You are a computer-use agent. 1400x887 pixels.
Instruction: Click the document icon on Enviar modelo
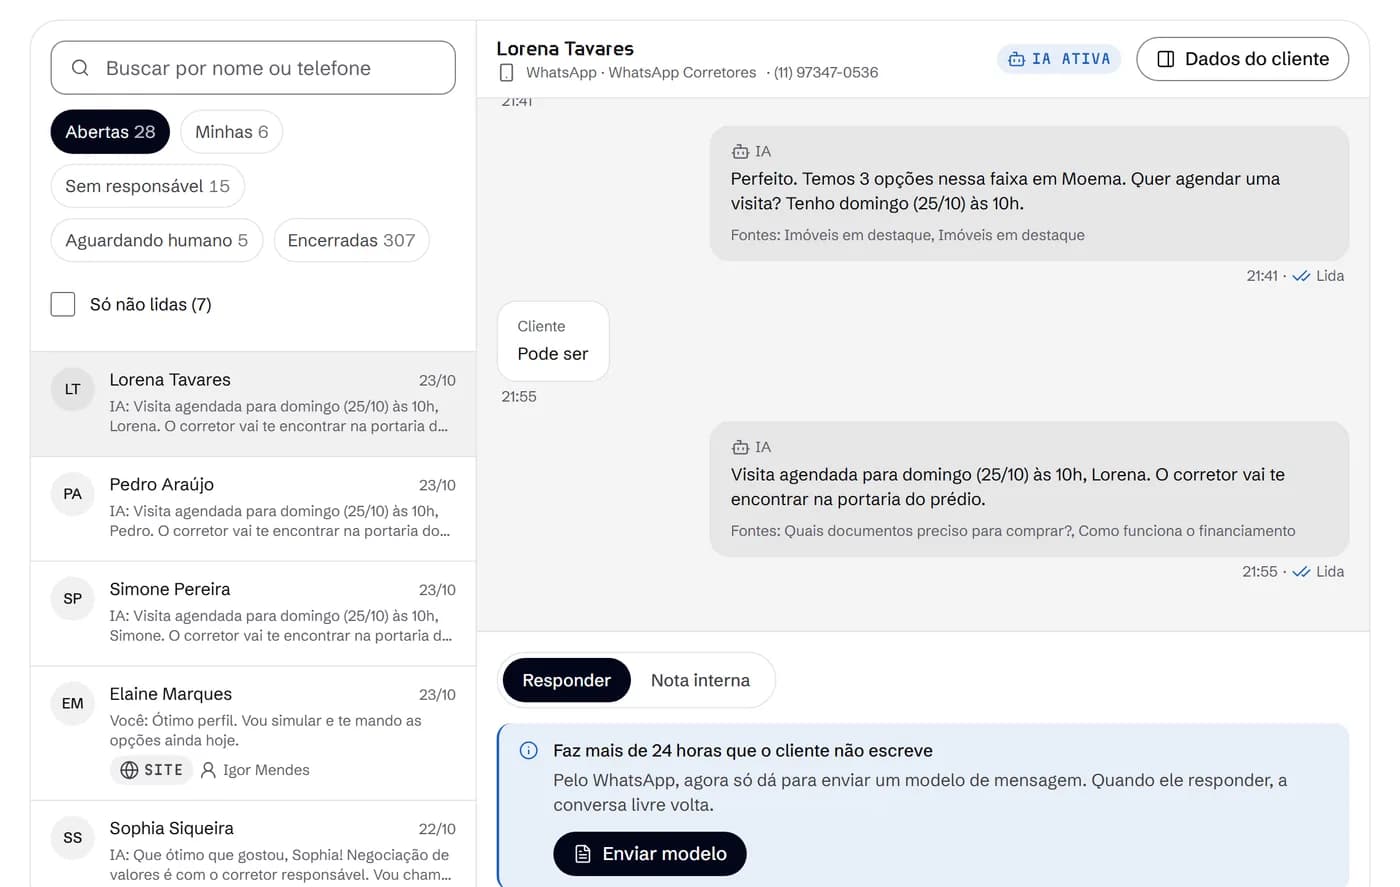click(583, 854)
